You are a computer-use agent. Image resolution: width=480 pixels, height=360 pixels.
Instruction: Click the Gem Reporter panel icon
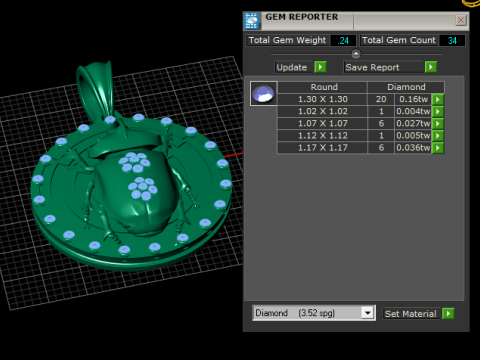click(252, 21)
